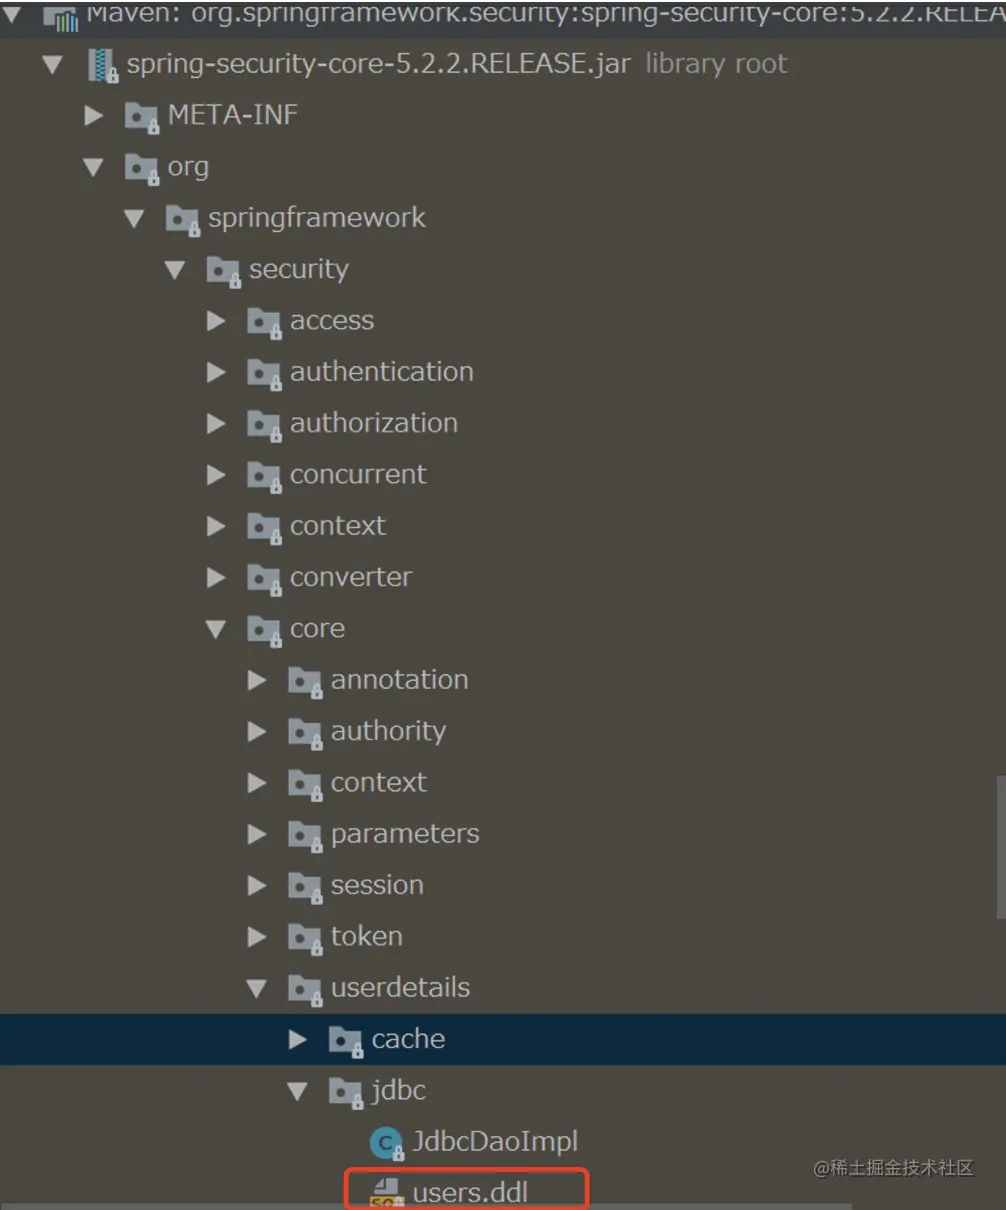Click the project tree vertical scrollbar thumb

point(1001,846)
